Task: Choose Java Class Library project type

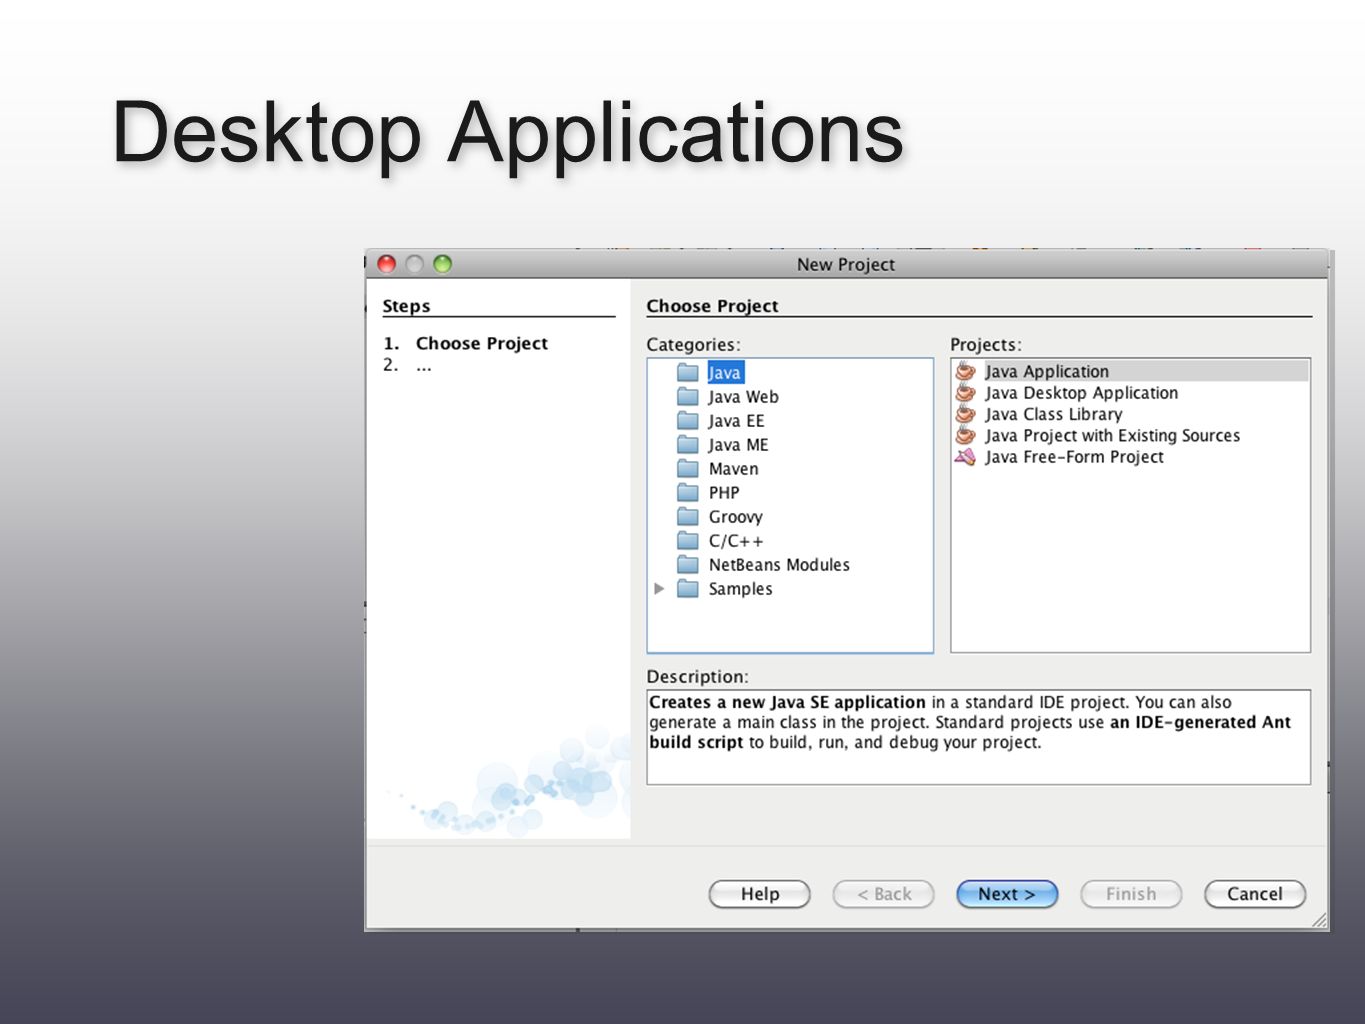Action: click(1053, 414)
